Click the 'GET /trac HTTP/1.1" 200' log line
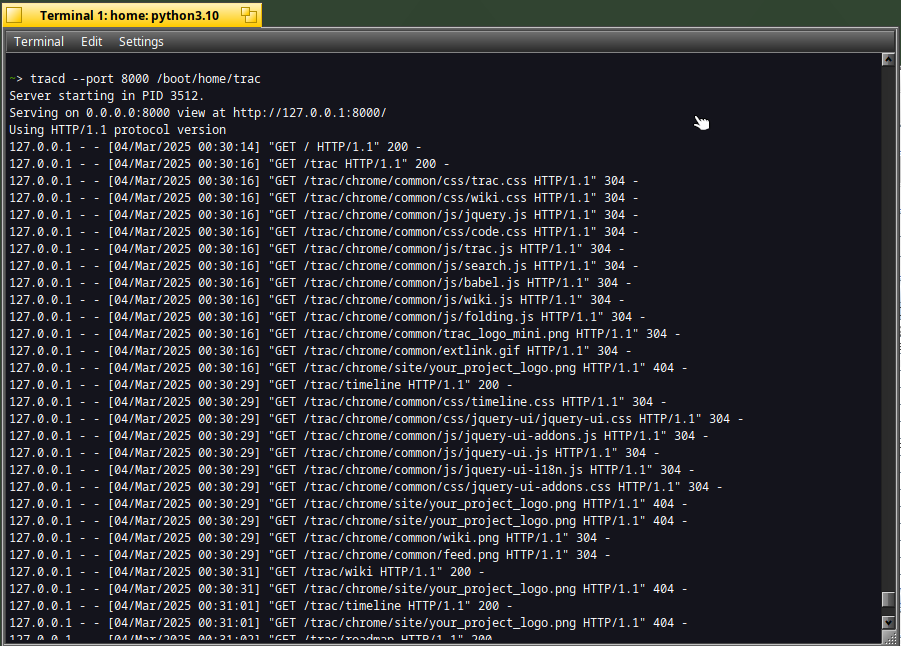The height and width of the screenshot is (646, 901). coord(229,164)
